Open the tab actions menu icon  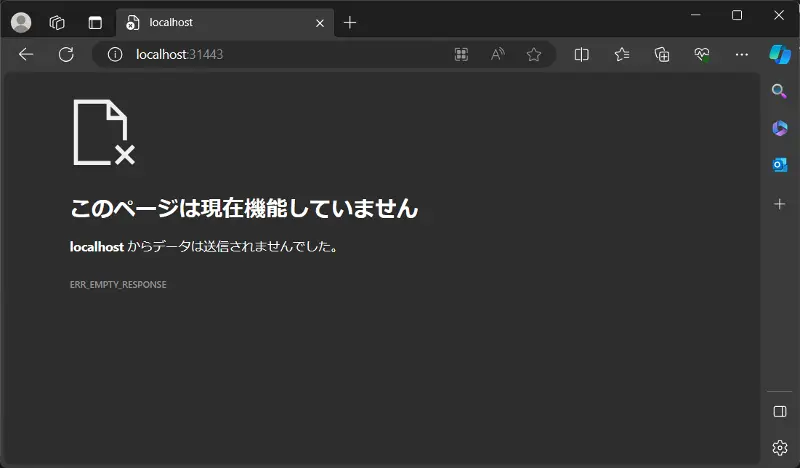[x=95, y=22]
